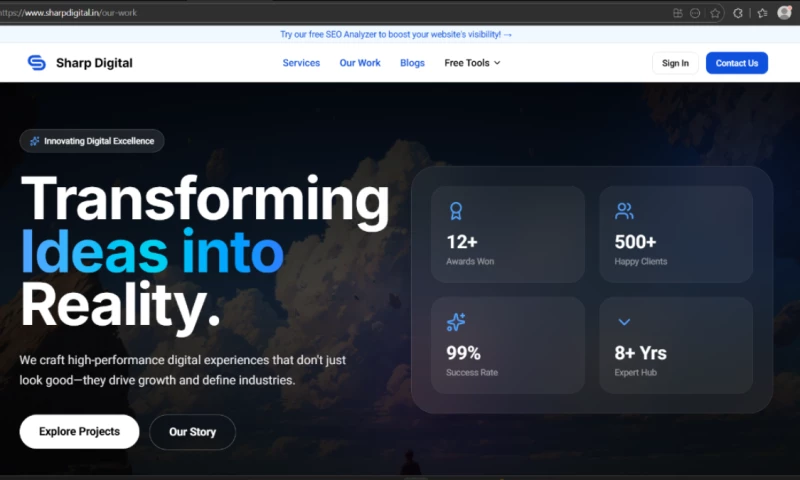
Task: Click the three-dots icon in the address bar
Action: [x=695, y=13]
